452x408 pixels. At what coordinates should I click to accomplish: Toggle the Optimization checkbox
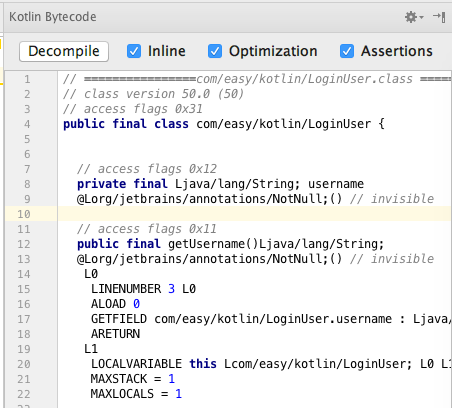[x=215, y=51]
